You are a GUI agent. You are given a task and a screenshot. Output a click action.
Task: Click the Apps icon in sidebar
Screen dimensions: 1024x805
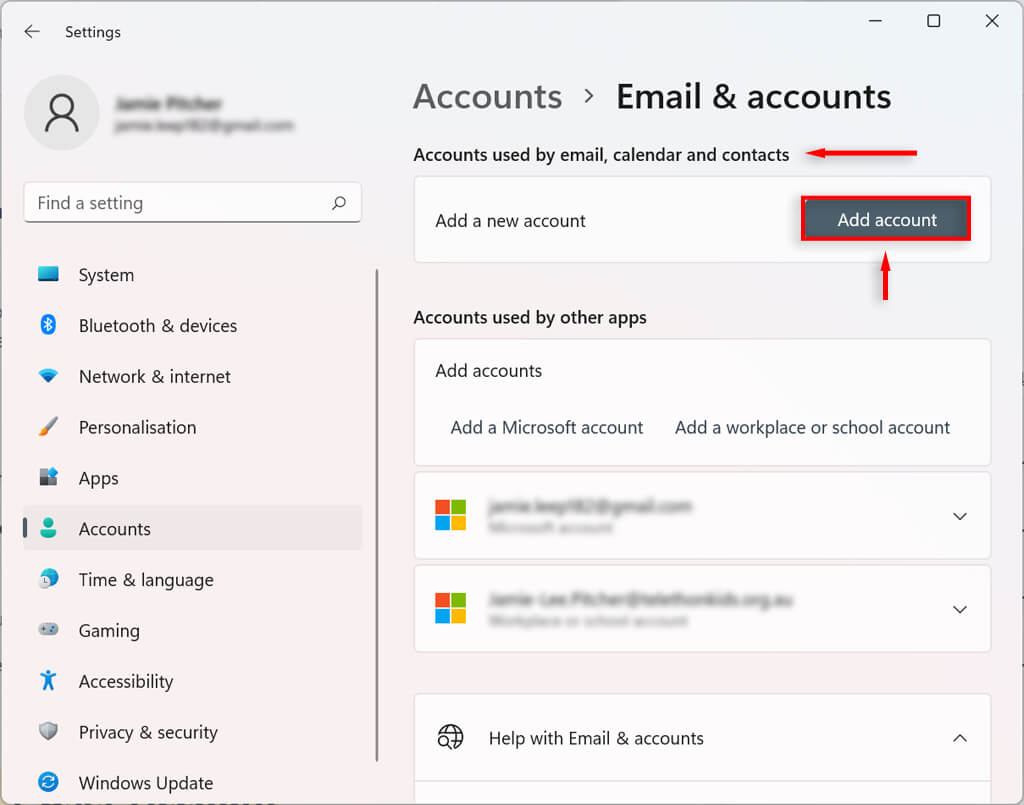pyautogui.click(x=48, y=478)
